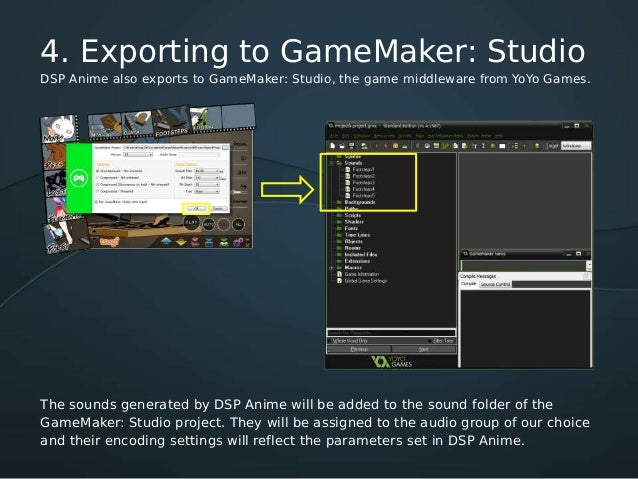Click the Save project icon in GameMaker toolbar
Viewport: 638px width, 479px height.
(352, 146)
